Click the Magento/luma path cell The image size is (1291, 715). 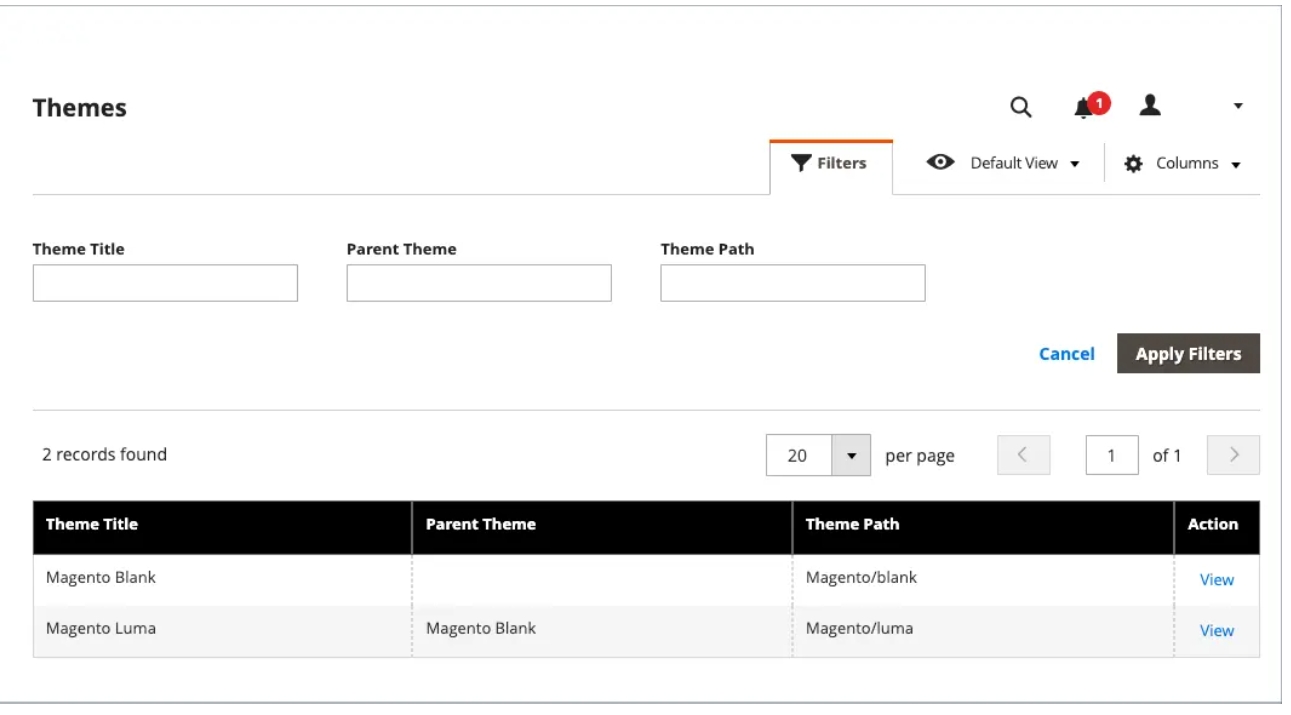click(983, 631)
